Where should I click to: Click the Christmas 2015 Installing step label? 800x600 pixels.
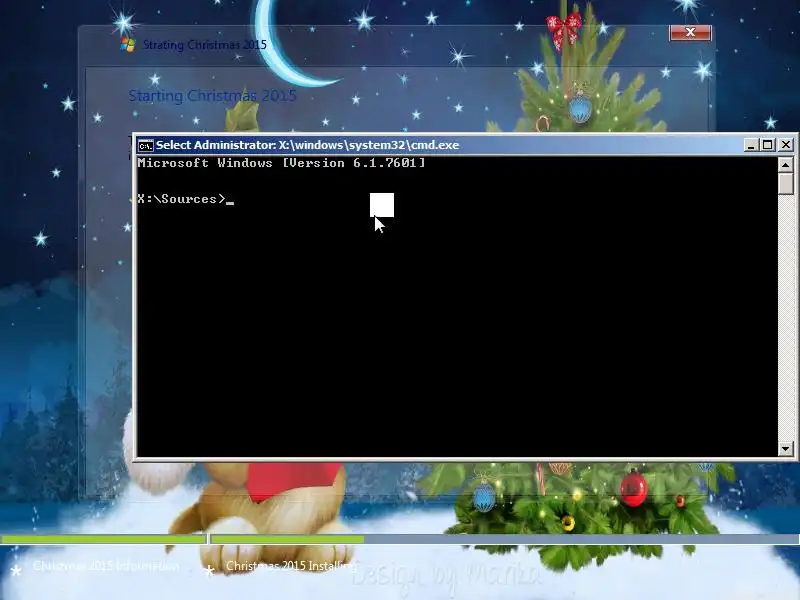(291, 566)
